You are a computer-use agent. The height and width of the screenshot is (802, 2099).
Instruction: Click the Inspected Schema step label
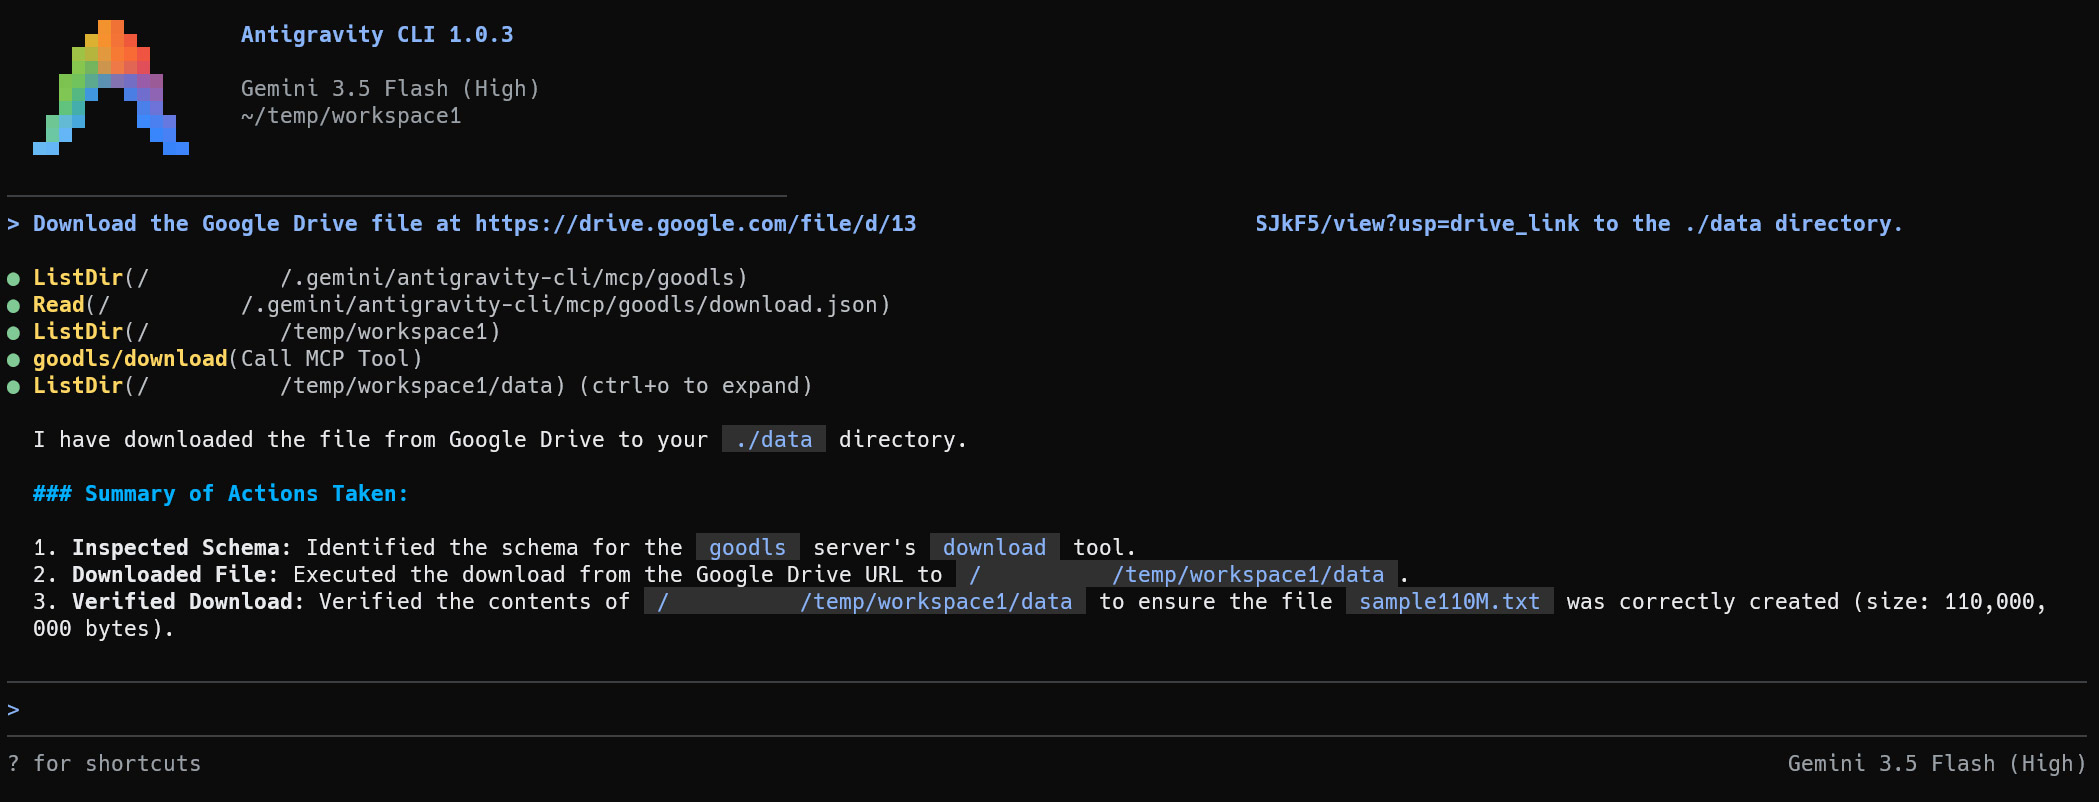(181, 548)
